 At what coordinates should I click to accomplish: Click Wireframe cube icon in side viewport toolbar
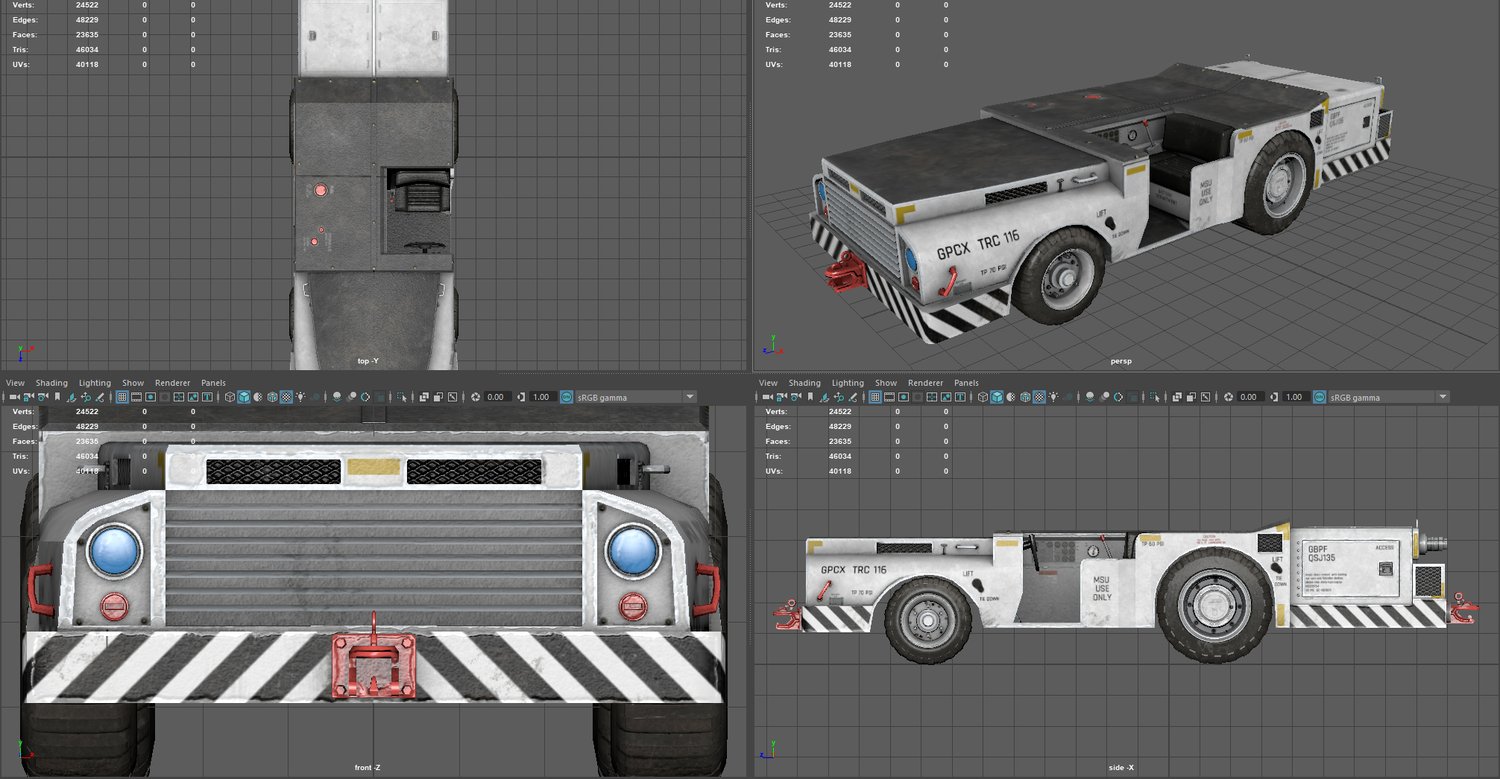(x=983, y=397)
